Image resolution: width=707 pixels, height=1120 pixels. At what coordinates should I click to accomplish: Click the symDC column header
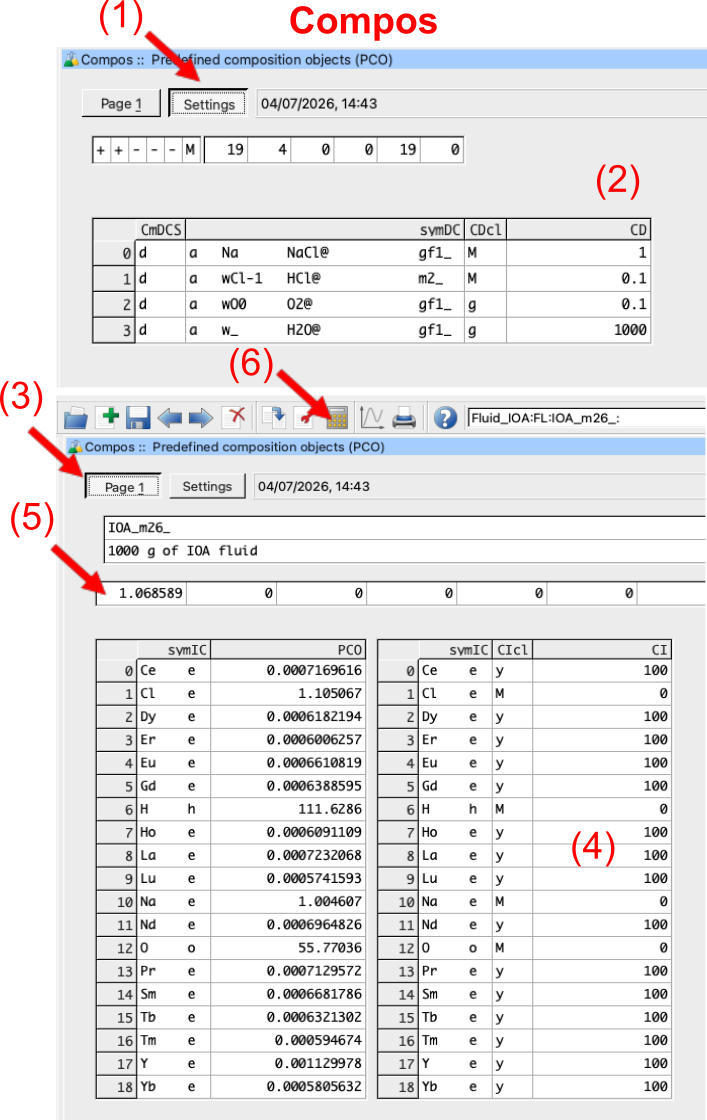pyautogui.click(x=325, y=230)
